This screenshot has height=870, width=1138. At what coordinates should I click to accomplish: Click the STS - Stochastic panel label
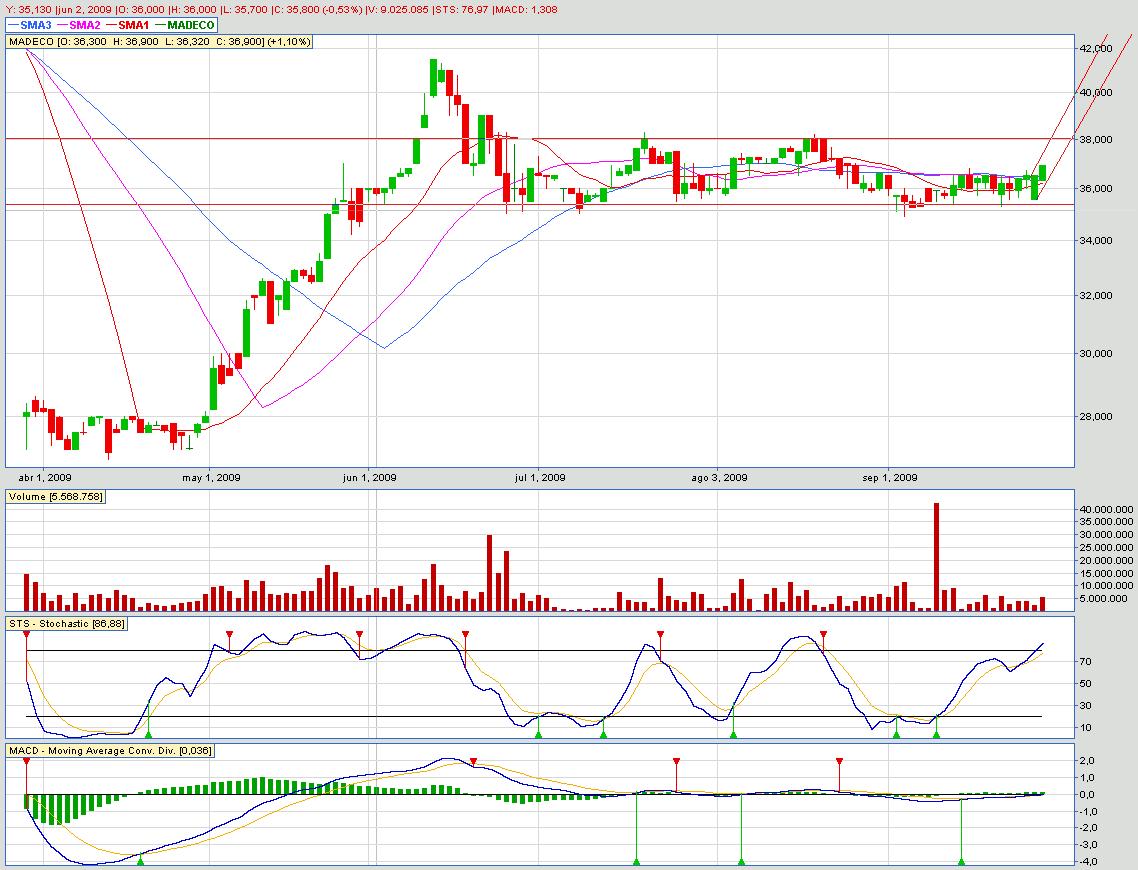click(x=67, y=624)
